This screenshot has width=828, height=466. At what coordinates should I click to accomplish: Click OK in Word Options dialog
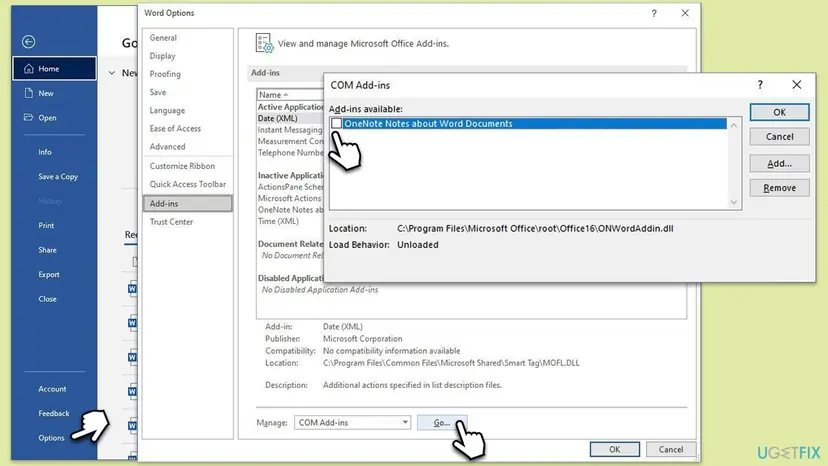615,450
